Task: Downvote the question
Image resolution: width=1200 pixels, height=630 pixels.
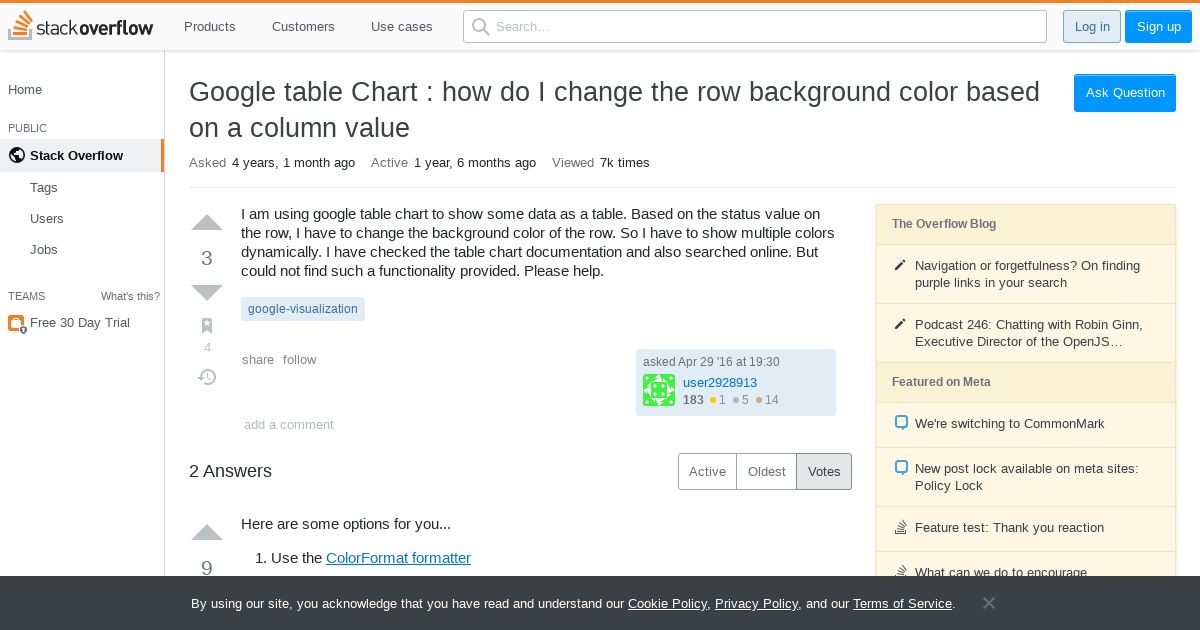Action: coord(207,292)
